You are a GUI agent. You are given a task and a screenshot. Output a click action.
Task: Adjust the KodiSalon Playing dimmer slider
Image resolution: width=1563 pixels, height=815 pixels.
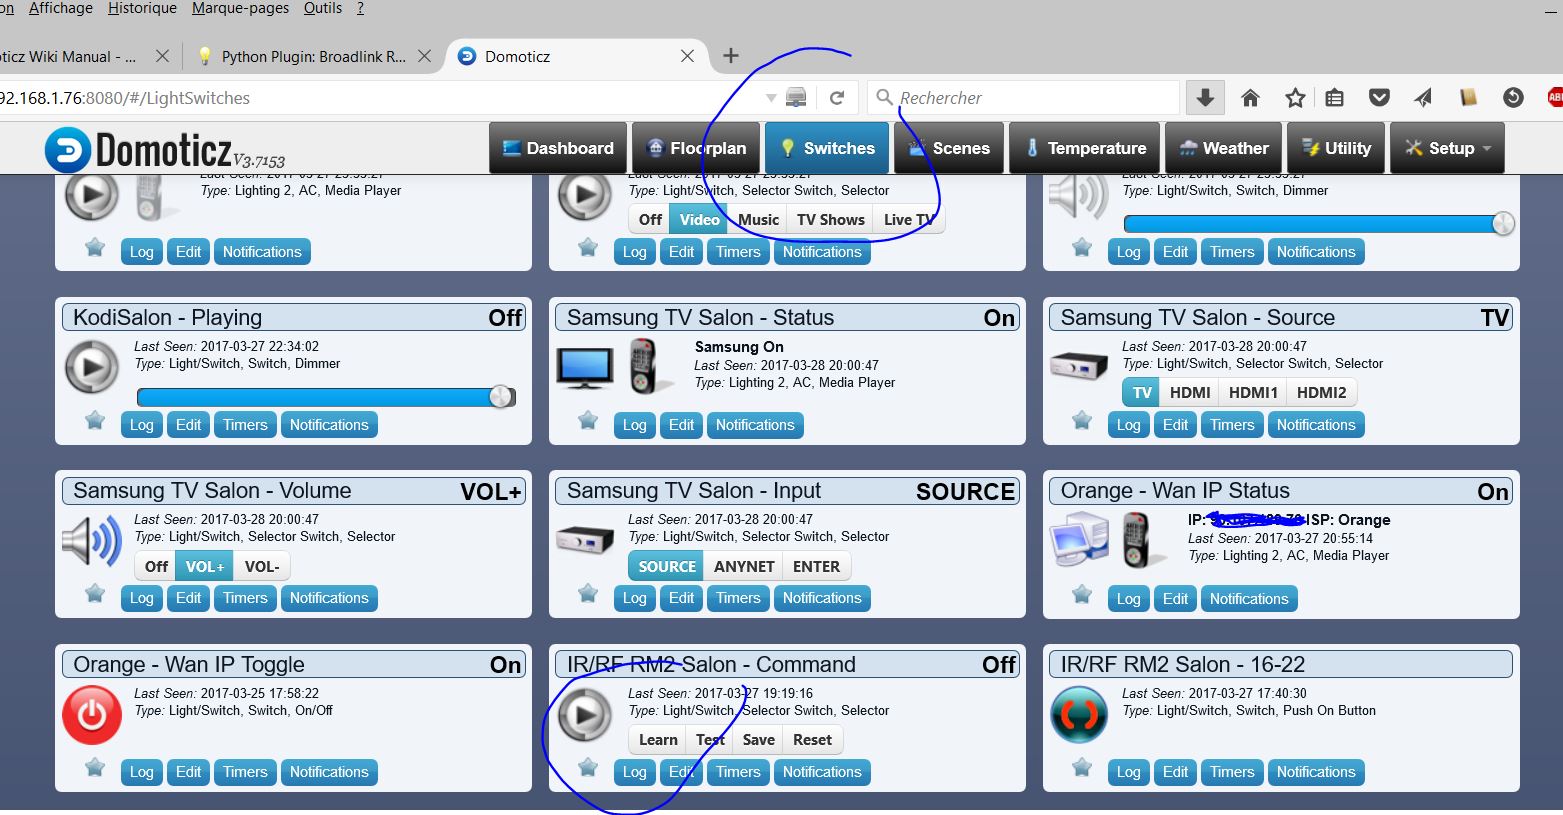click(326, 397)
